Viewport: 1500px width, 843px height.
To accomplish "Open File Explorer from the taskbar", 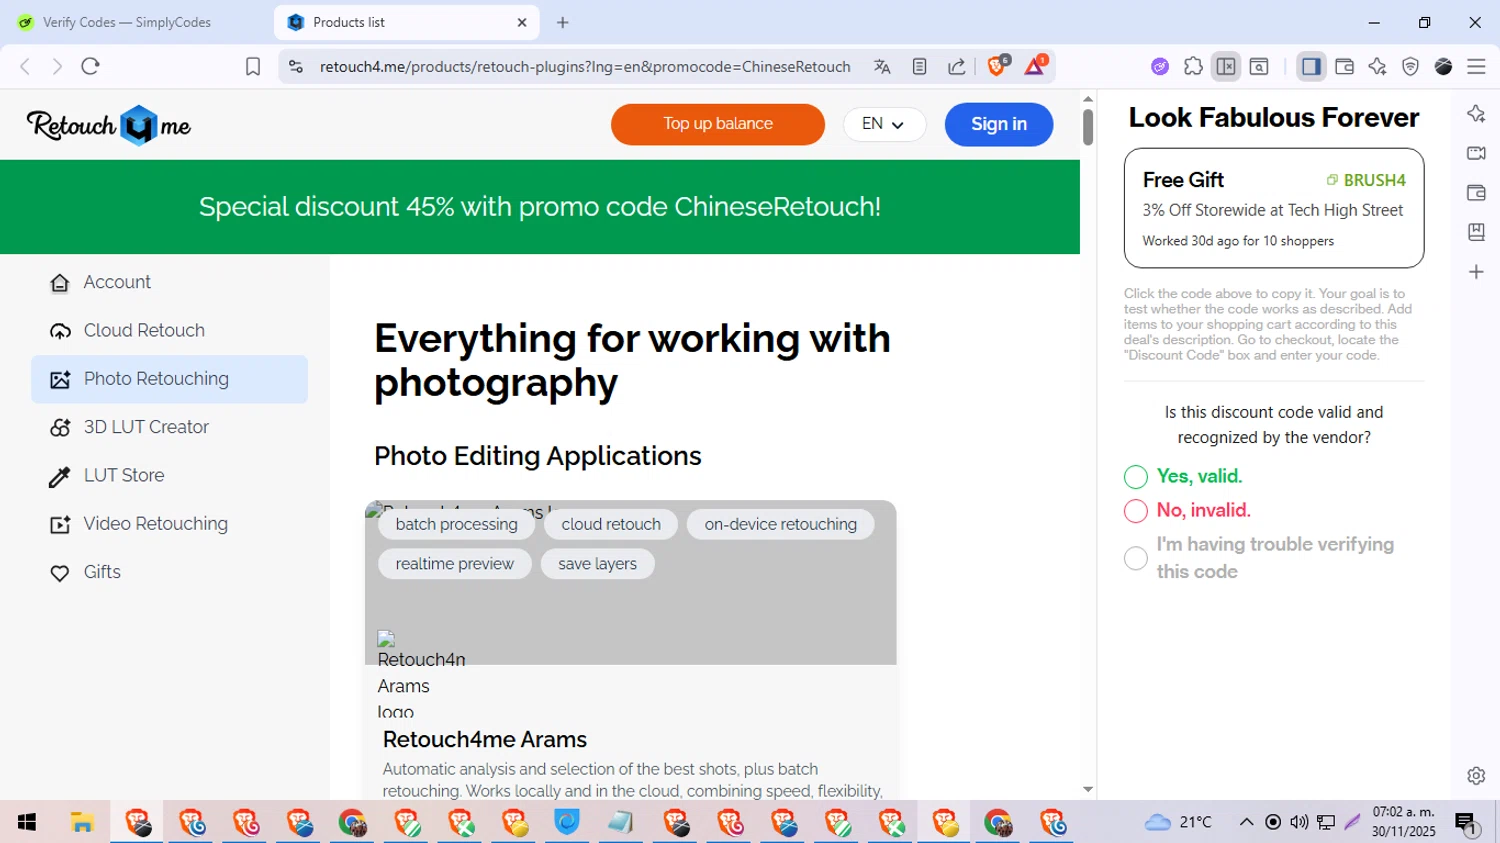I will (82, 822).
